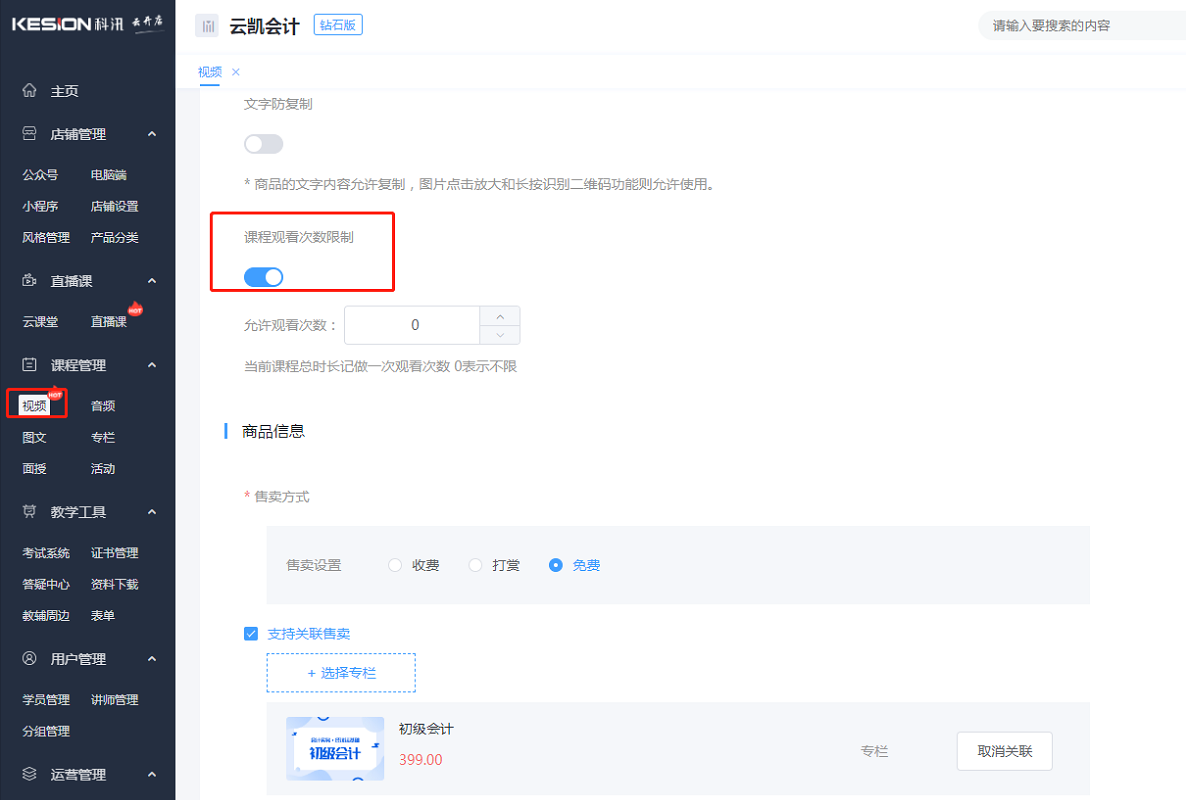Click the 店铺管理 shop icon
The width and height of the screenshot is (1186, 800).
[x=30, y=134]
